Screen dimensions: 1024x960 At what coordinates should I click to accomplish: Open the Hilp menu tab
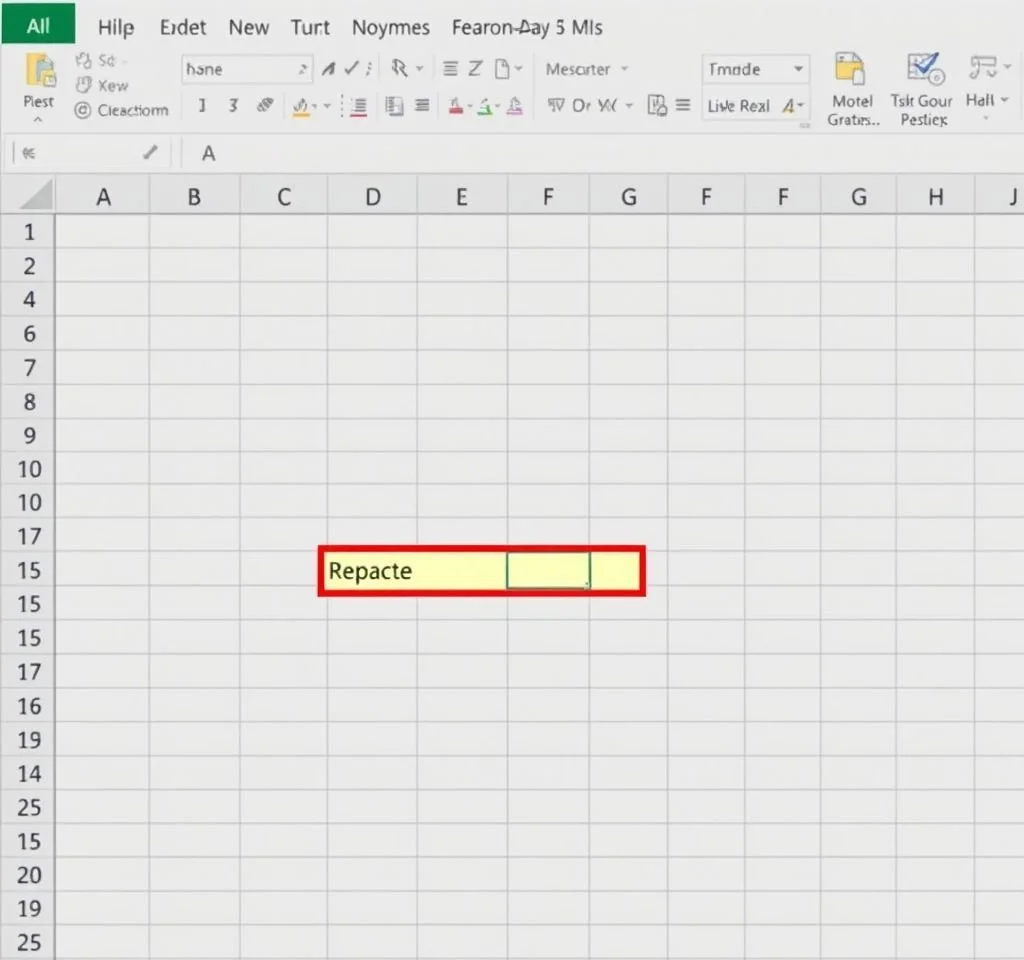(116, 27)
